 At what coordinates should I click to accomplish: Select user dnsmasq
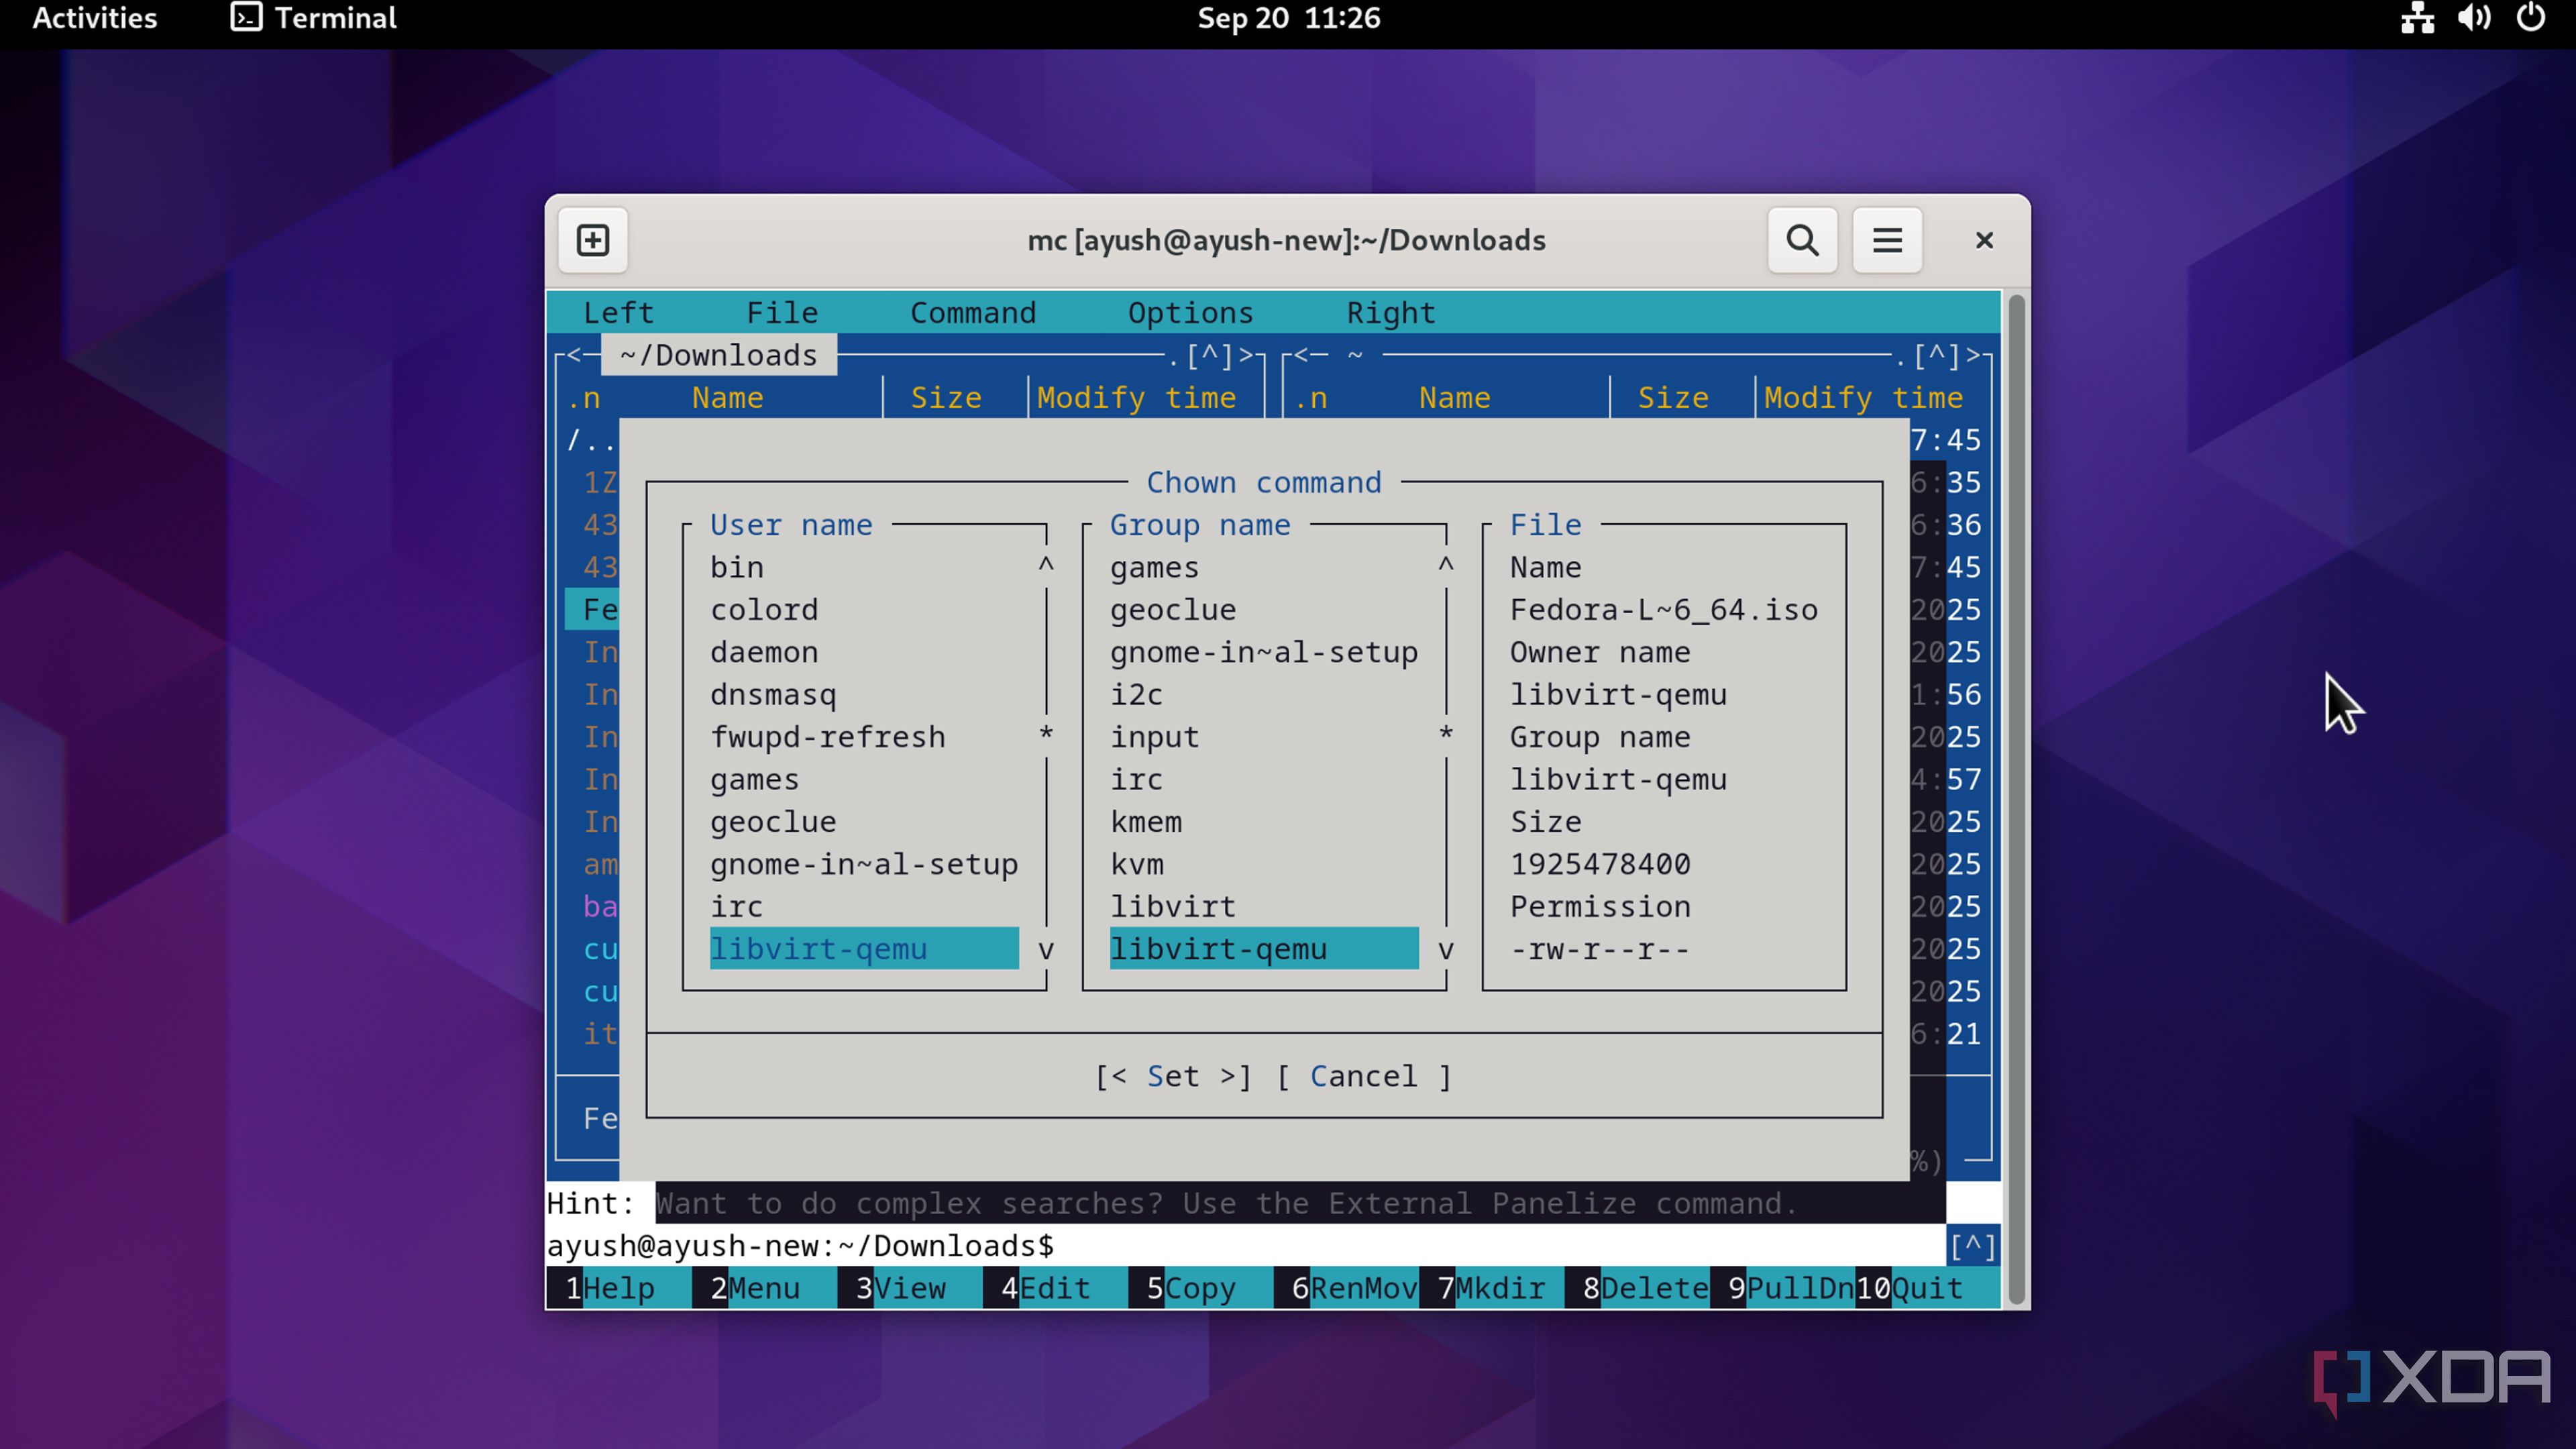864,695
